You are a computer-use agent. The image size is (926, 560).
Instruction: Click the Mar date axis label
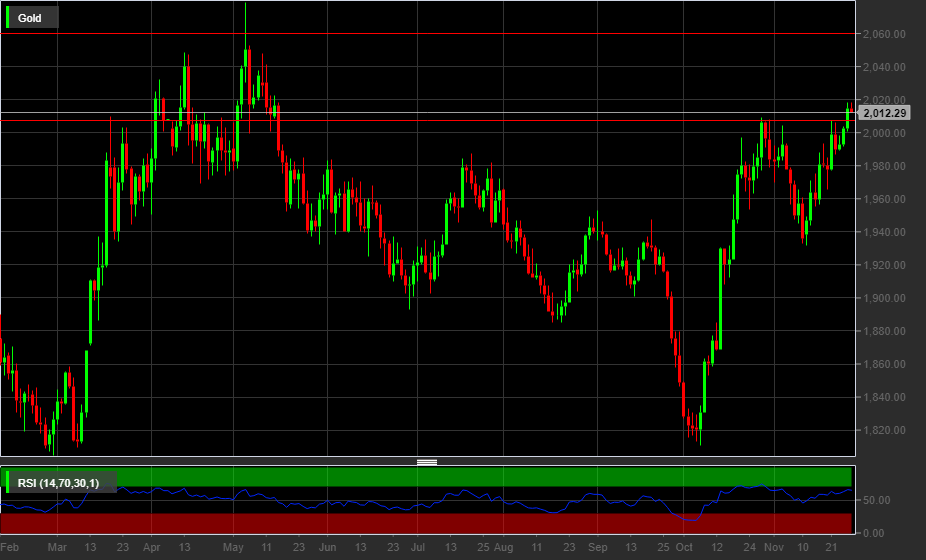click(57, 548)
